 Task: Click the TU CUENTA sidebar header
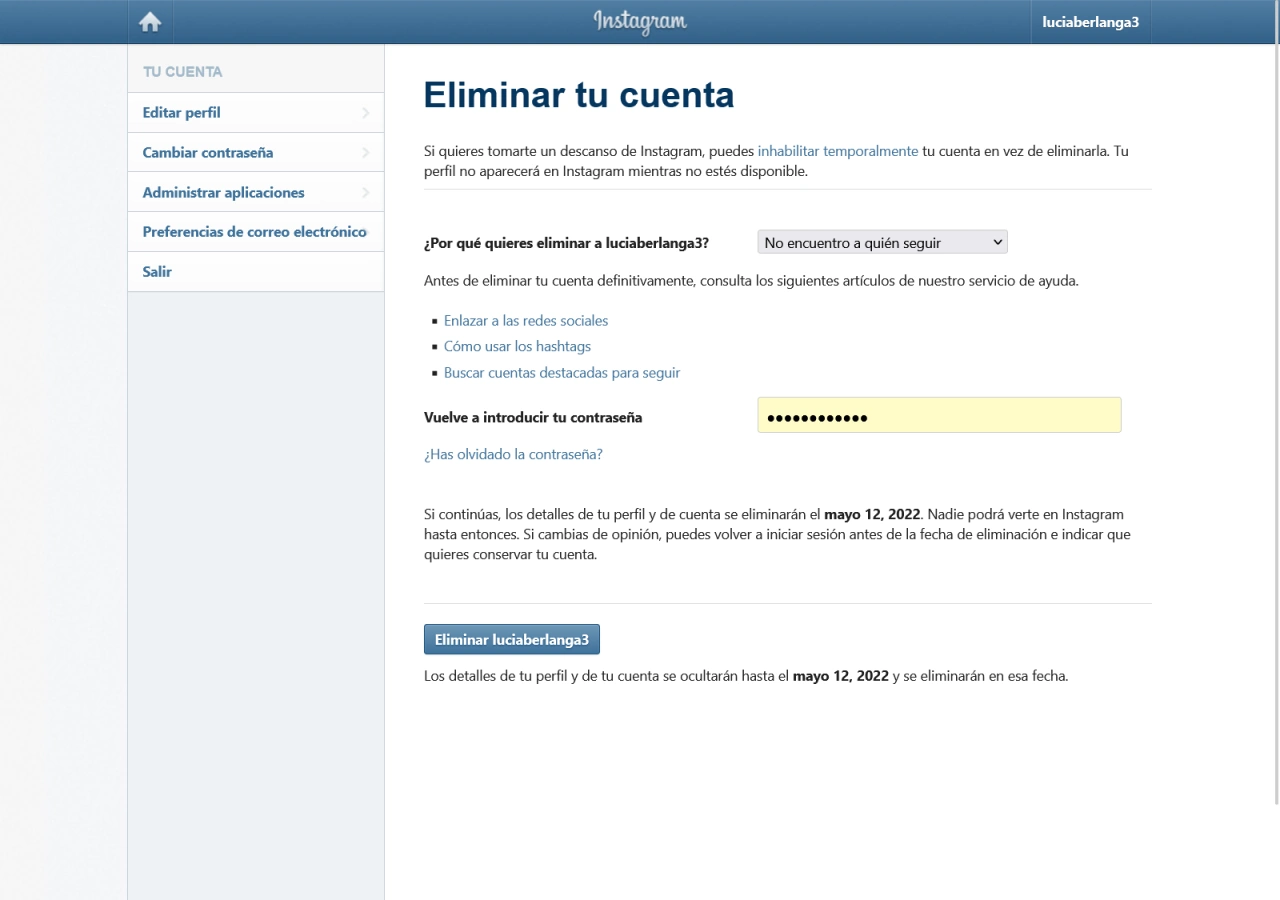(x=183, y=72)
